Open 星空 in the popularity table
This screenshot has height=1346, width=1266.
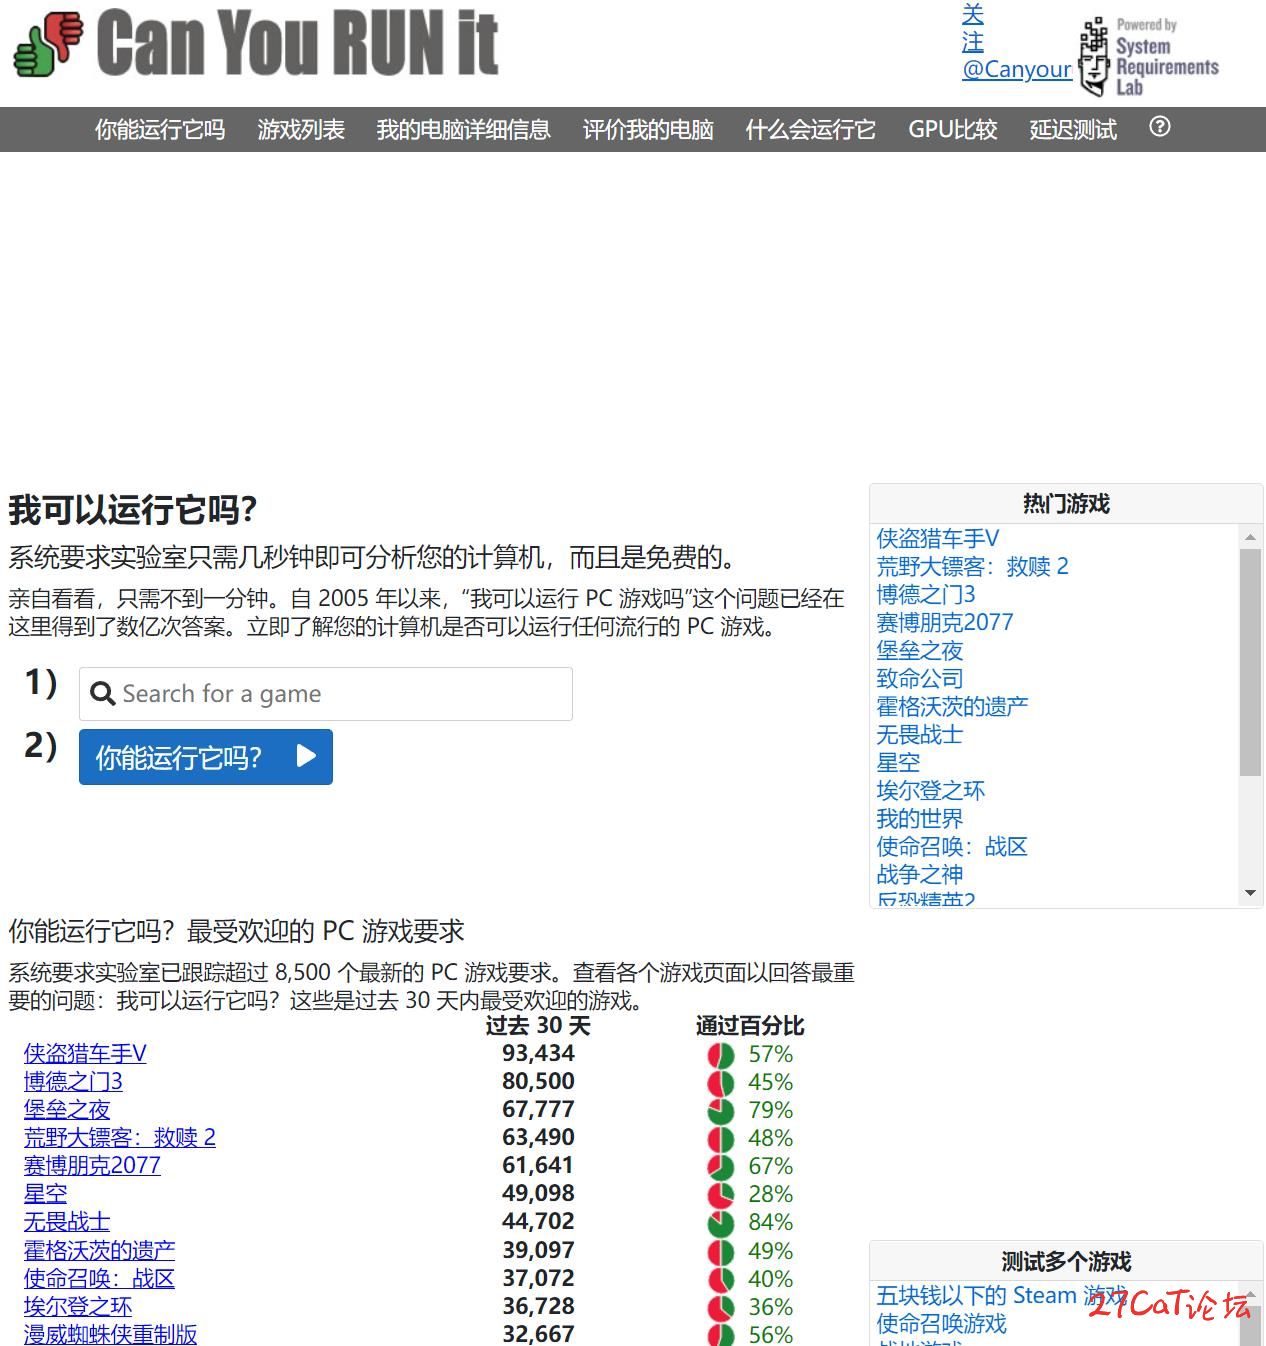(x=45, y=1193)
